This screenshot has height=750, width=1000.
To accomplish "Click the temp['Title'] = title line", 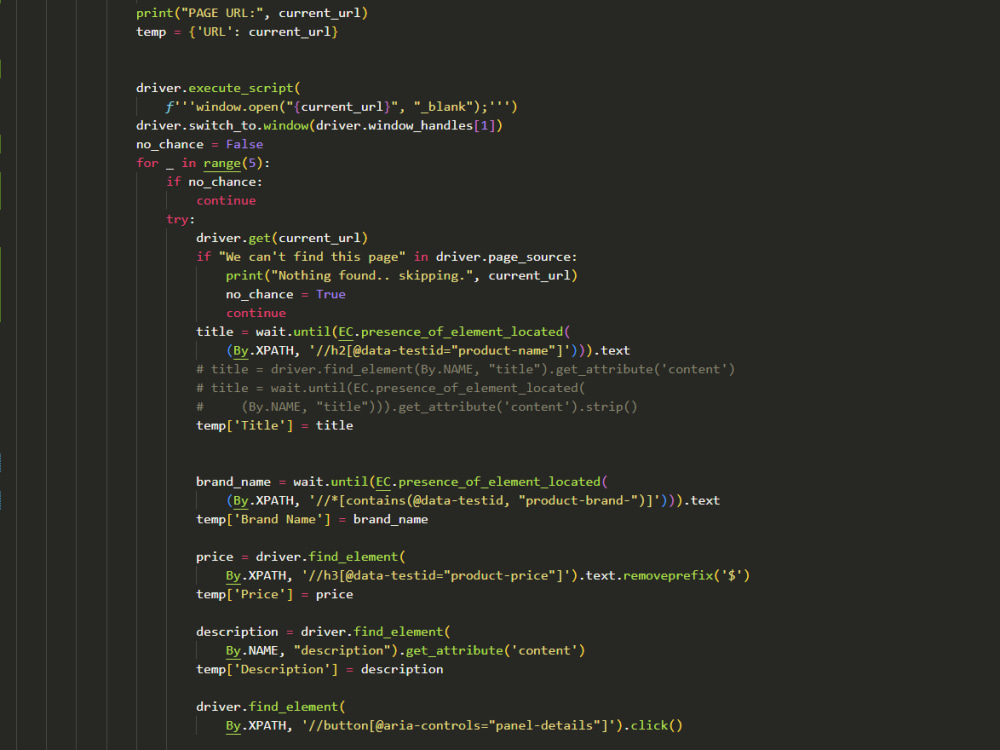I will point(274,425).
